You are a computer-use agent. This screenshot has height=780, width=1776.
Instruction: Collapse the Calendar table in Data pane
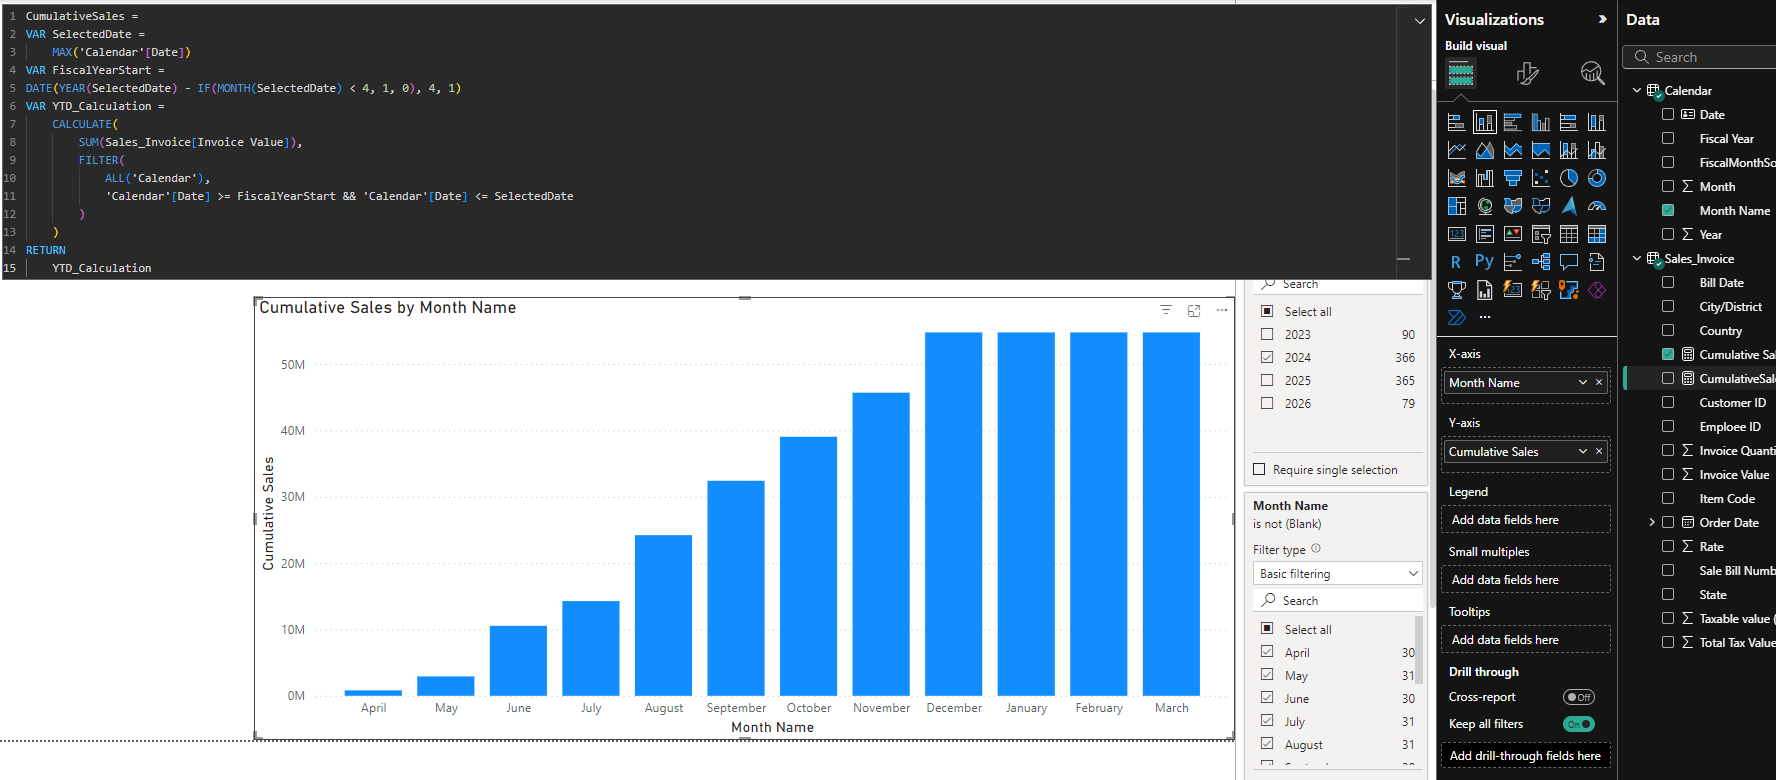1637,90
